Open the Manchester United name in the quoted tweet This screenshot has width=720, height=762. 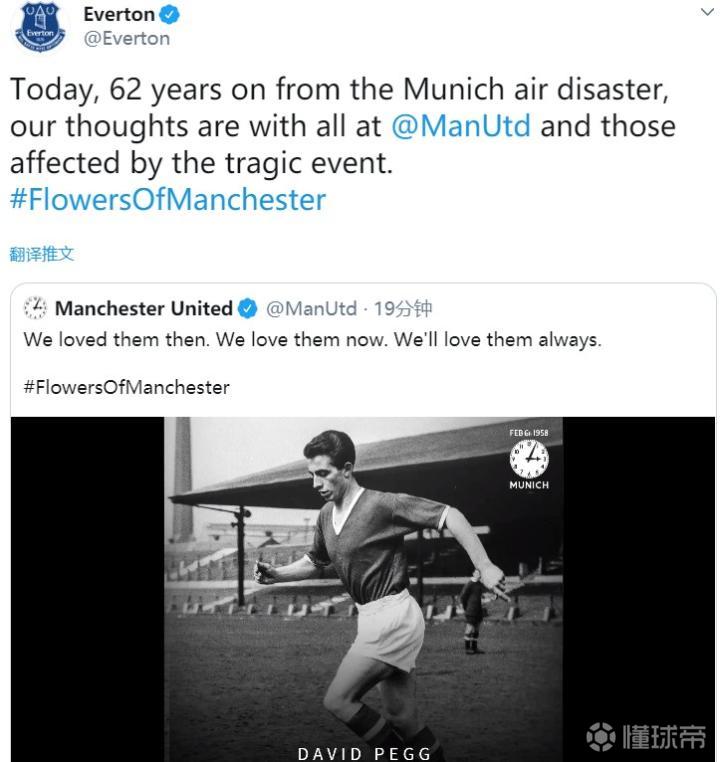click(143, 309)
